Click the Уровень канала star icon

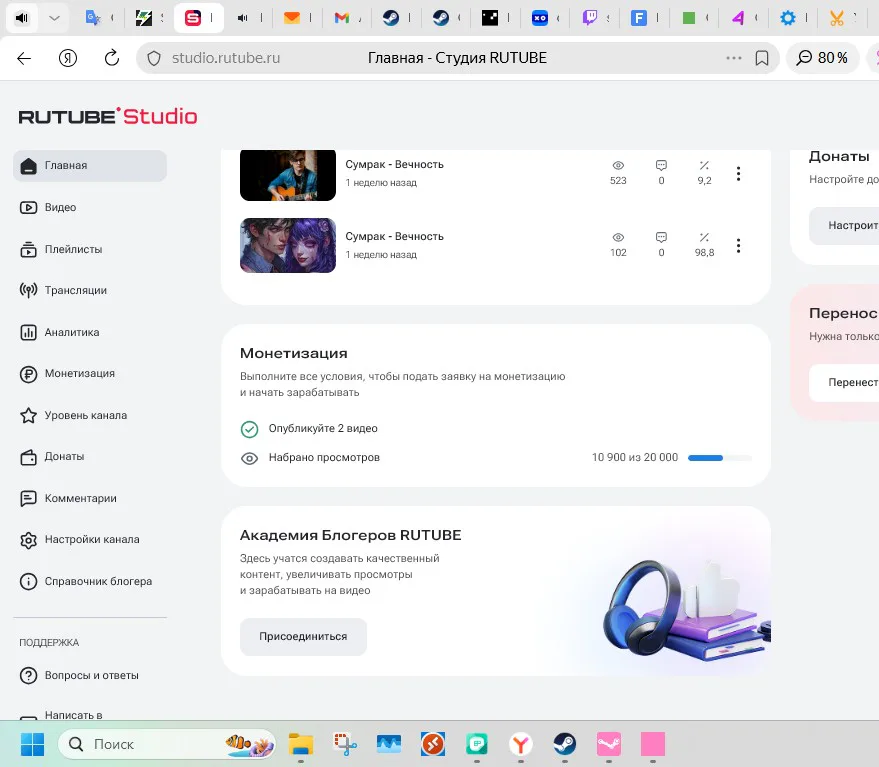coord(28,415)
